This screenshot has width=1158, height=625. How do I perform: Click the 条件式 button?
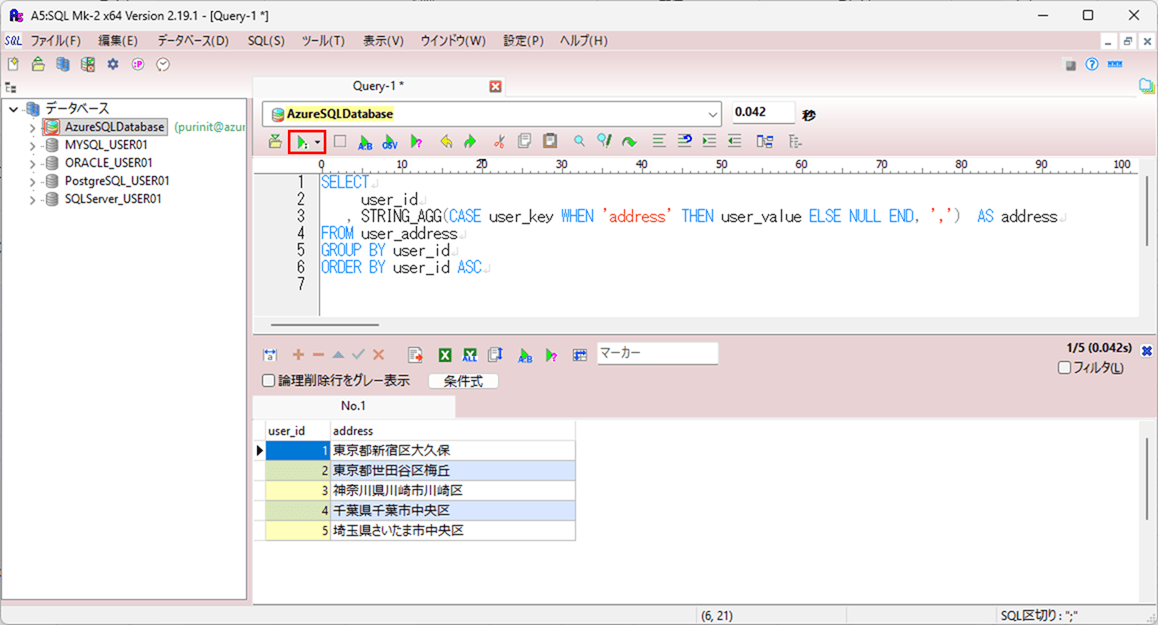463,381
